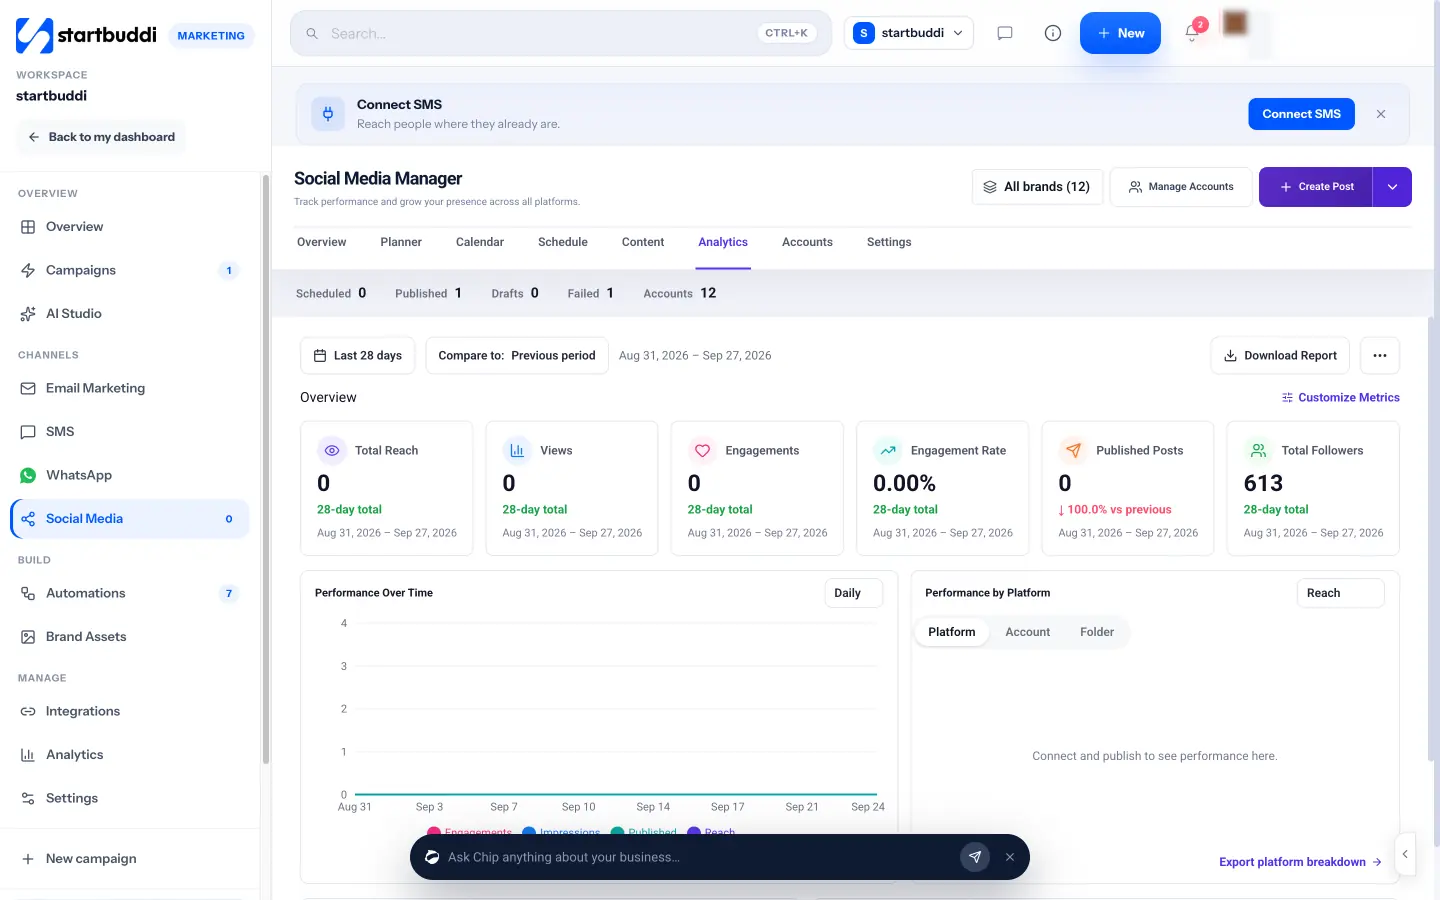Image resolution: width=1440 pixels, height=900 pixels.
Task: Open the Last 28 days date picker
Action: tap(358, 356)
